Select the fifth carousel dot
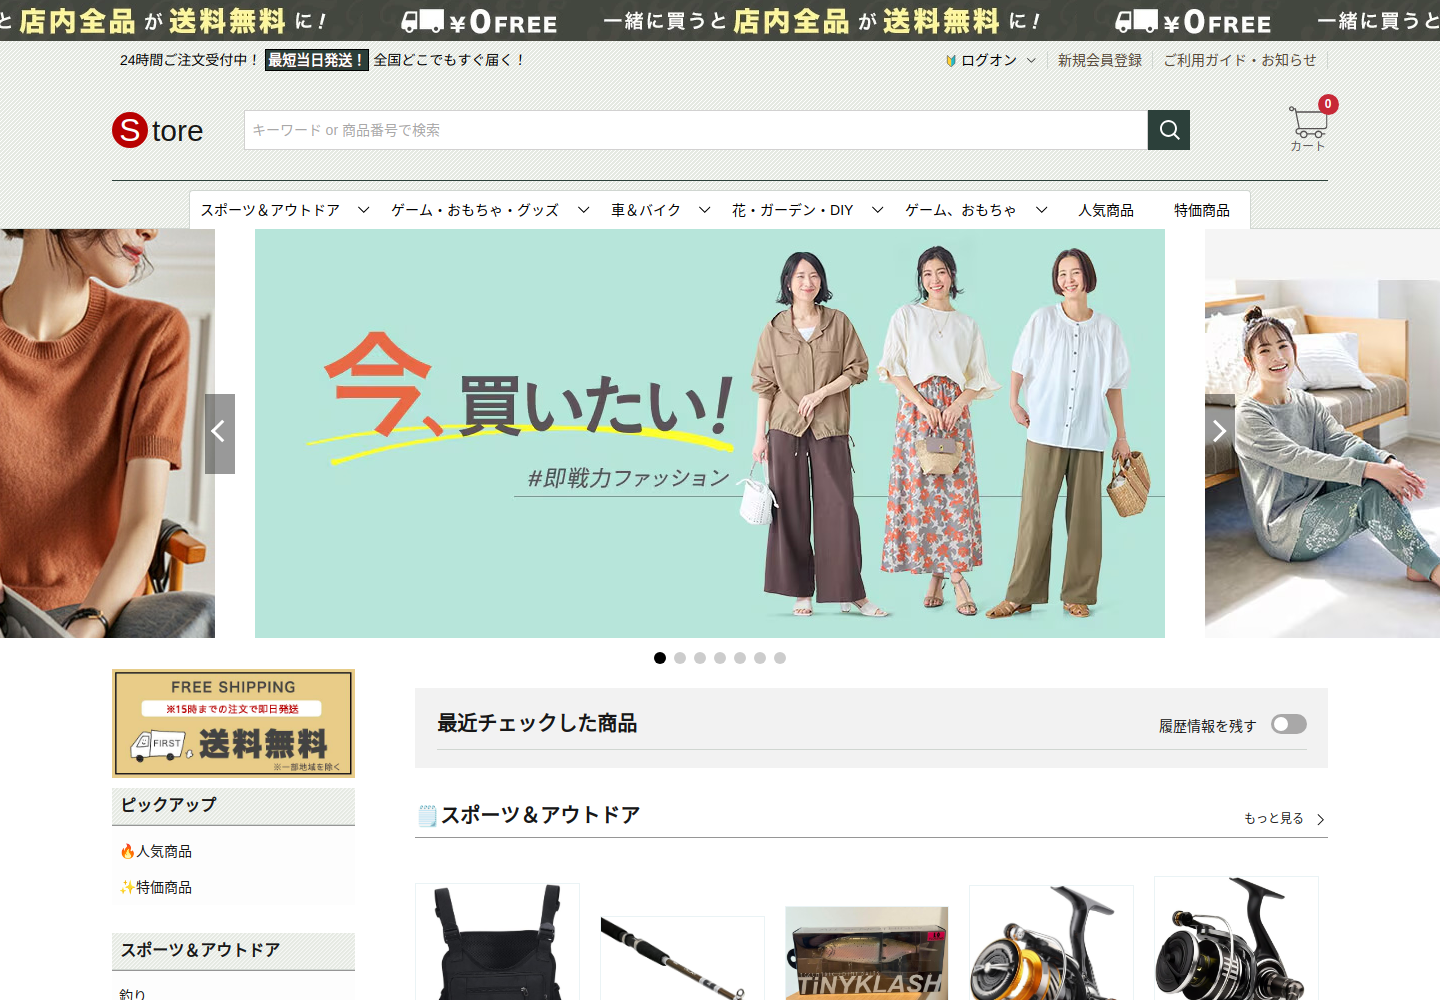This screenshot has height=1000, width=1440. coord(740,658)
